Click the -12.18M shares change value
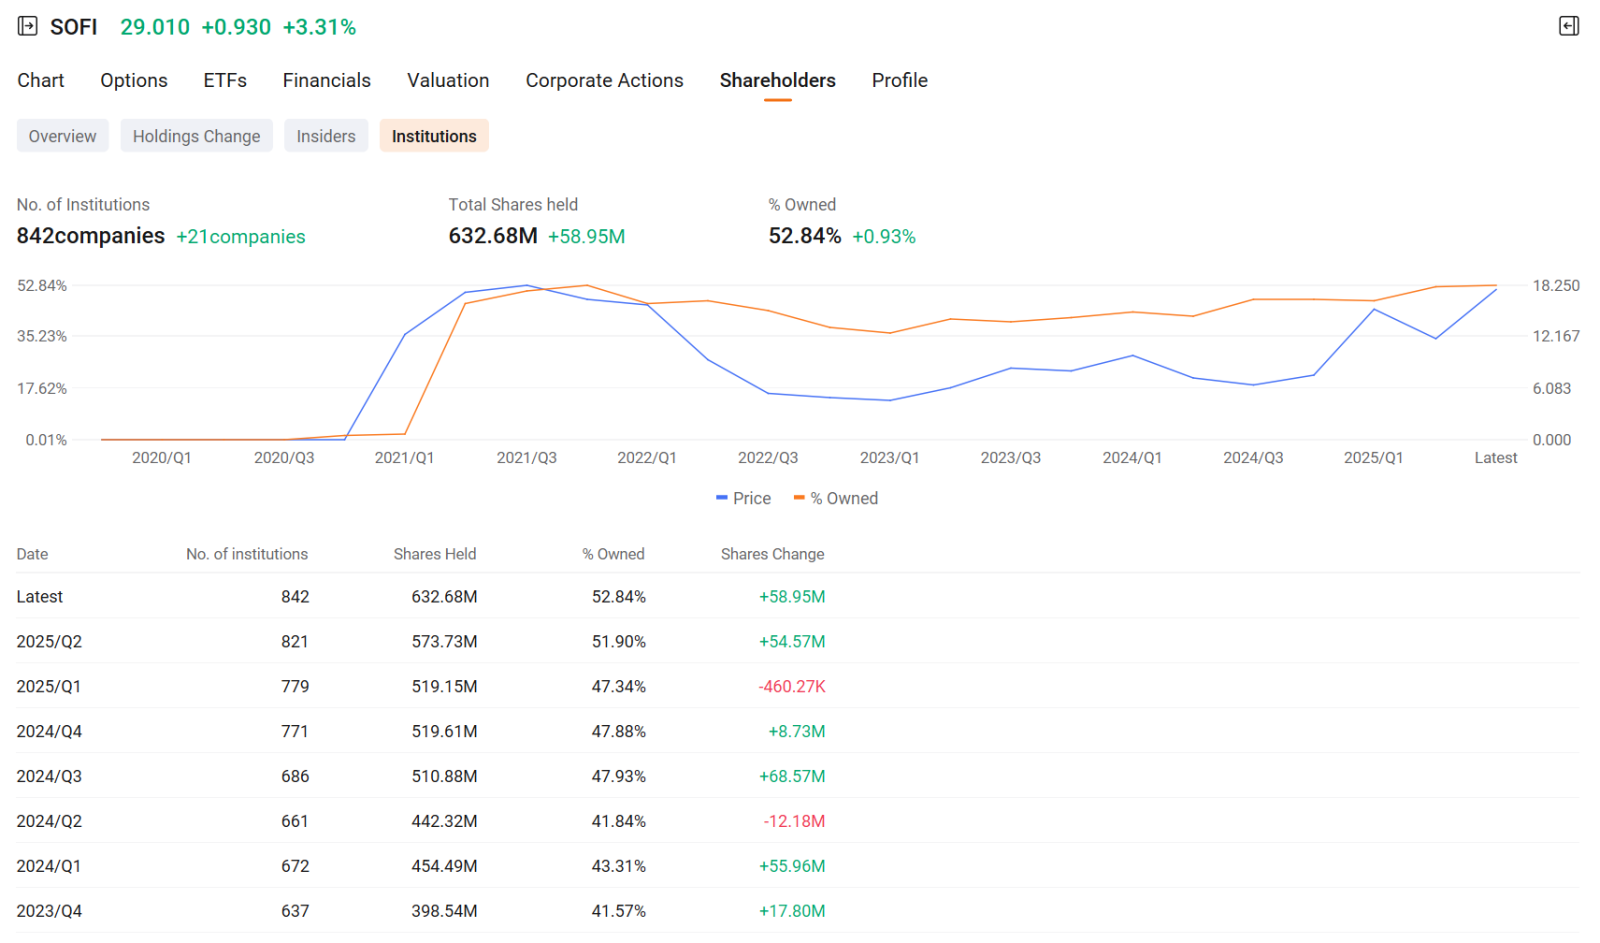 [795, 822]
